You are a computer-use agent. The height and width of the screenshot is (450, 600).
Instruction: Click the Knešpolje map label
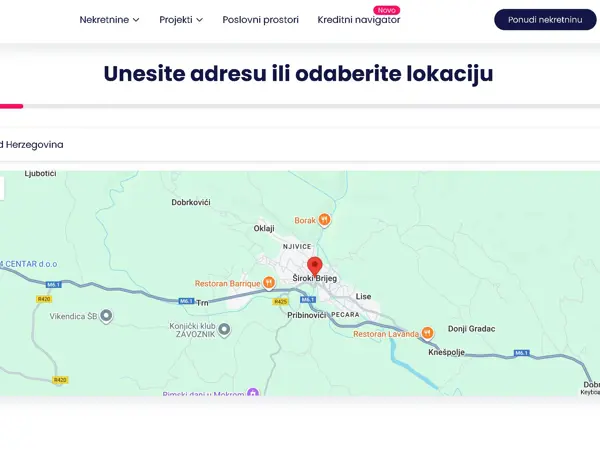(x=446, y=352)
